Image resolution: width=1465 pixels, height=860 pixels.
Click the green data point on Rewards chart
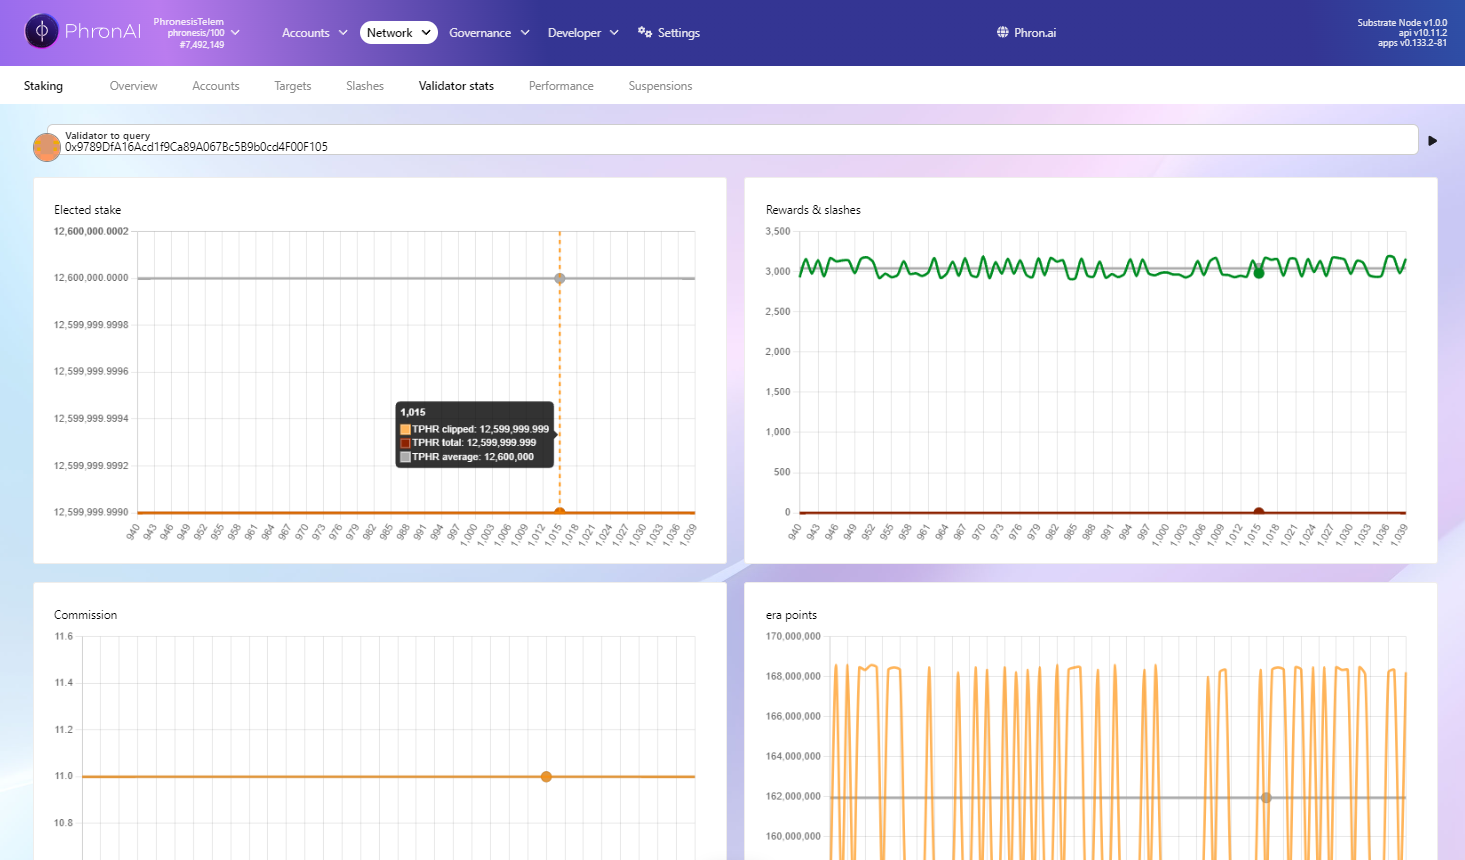(1259, 273)
